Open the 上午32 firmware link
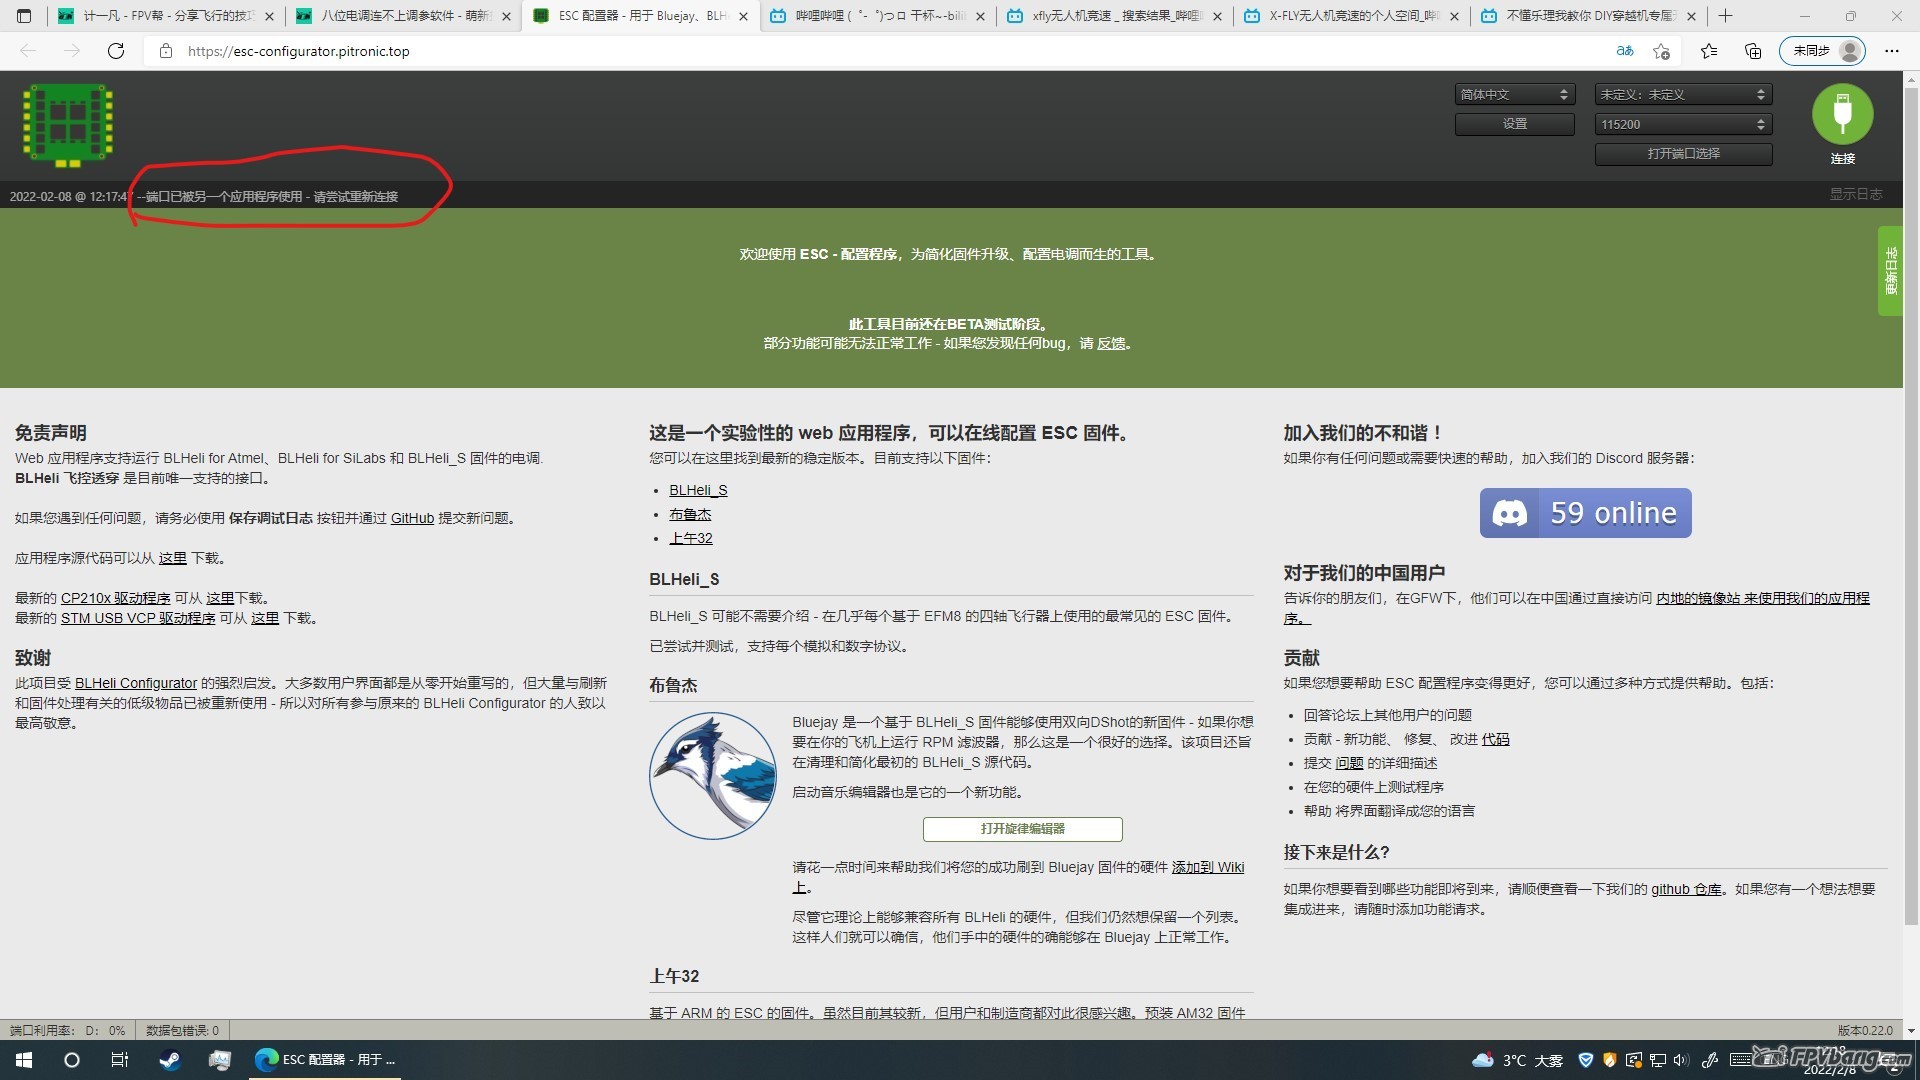 691,538
